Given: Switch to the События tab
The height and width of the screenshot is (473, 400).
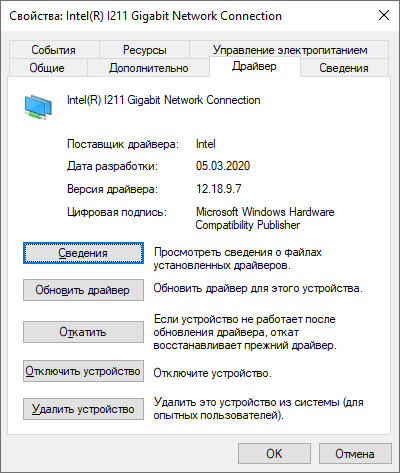Looking at the screenshot, I should click(54, 50).
